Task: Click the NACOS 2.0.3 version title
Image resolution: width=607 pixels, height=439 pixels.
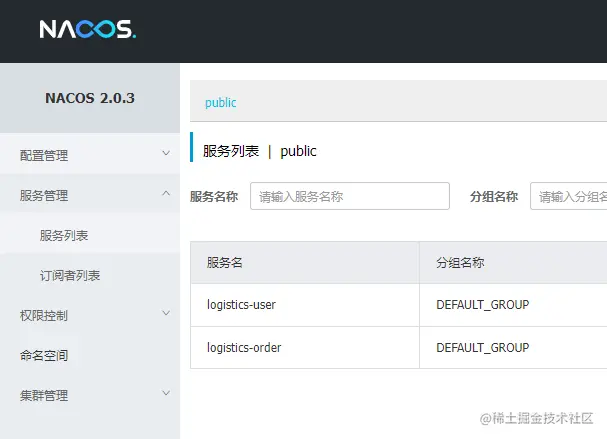Action: [x=90, y=98]
